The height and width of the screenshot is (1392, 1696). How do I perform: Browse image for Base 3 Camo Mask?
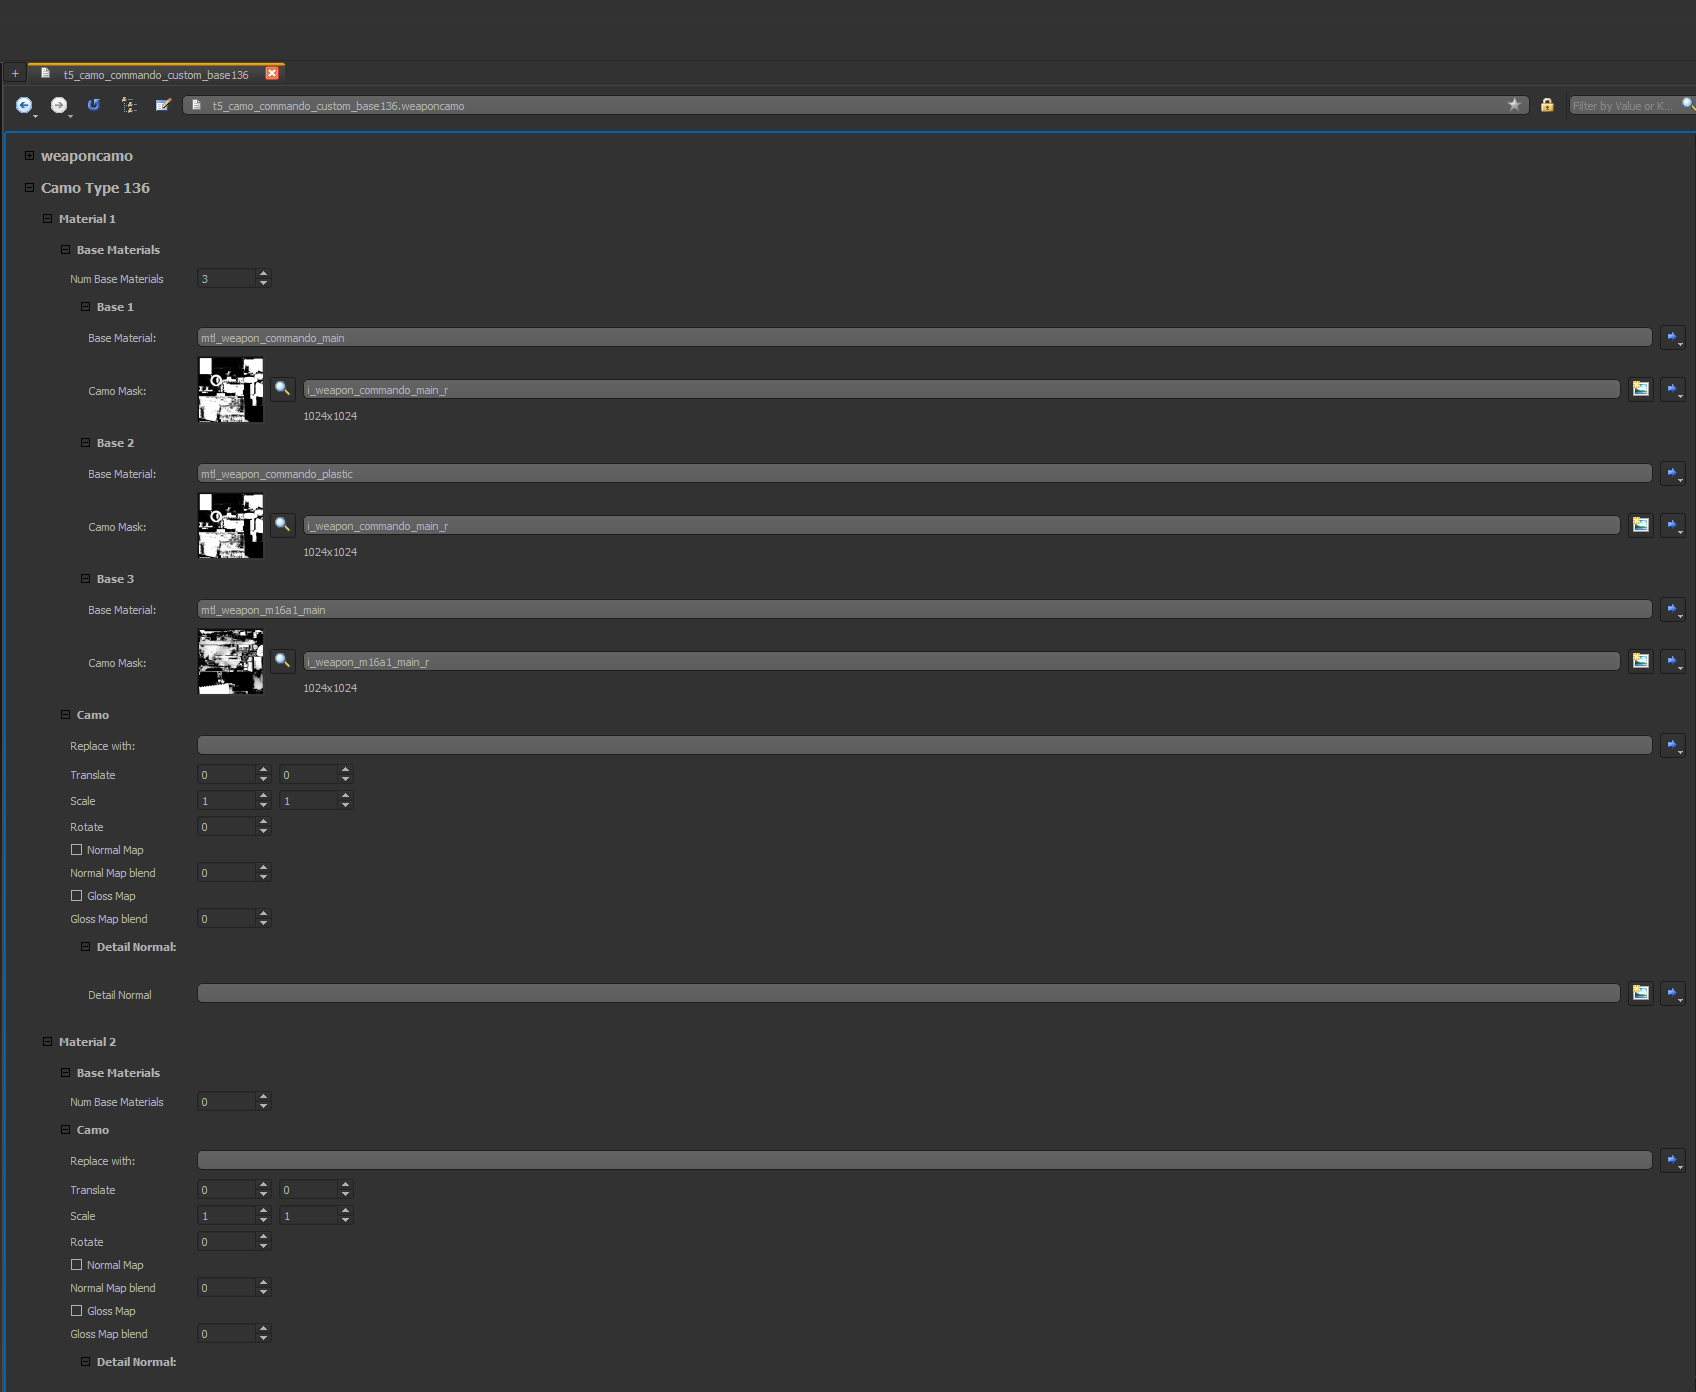coord(1641,661)
